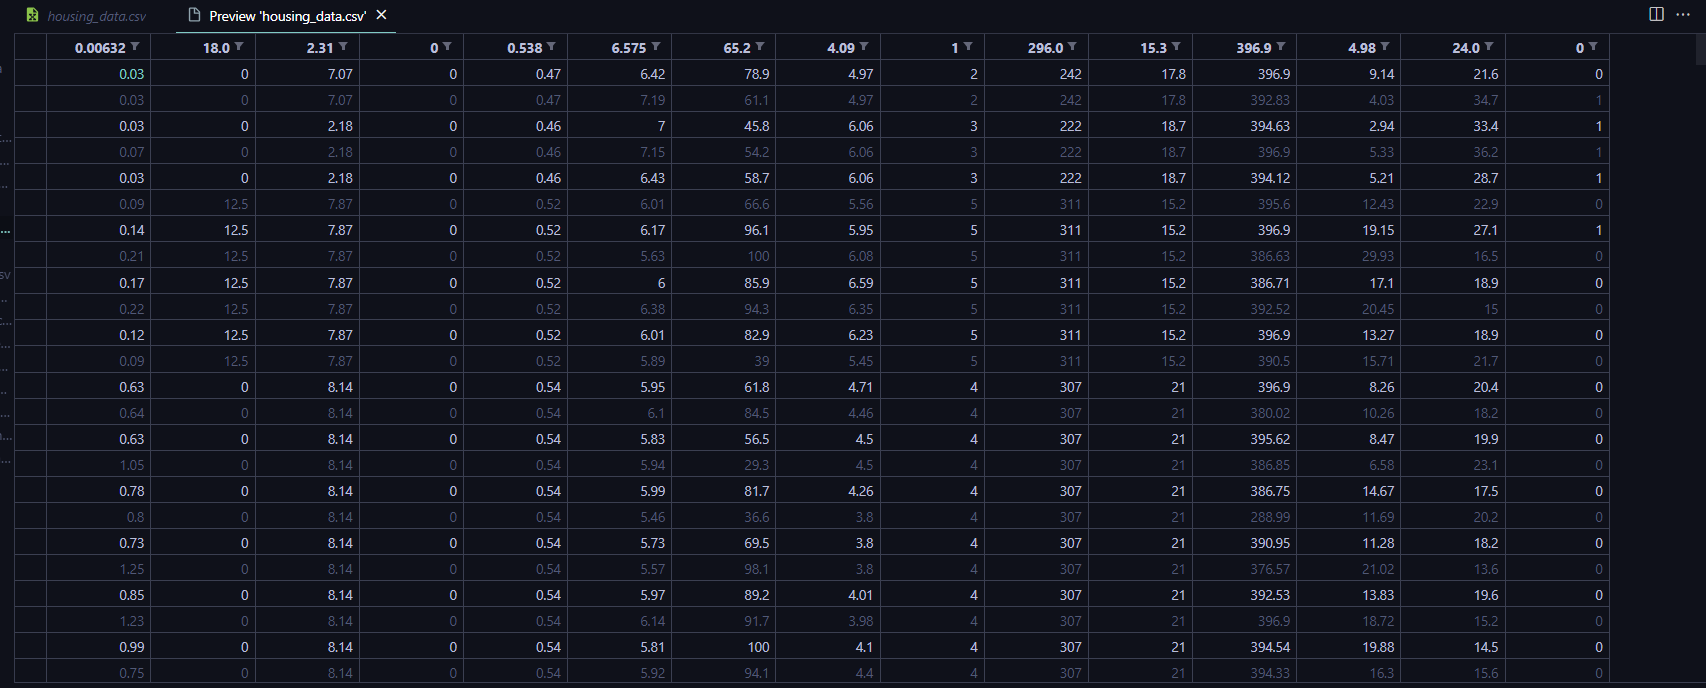Select the cell with value 394.33
The width and height of the screenshot is (1706, 688).
(x=1244, y=673)
